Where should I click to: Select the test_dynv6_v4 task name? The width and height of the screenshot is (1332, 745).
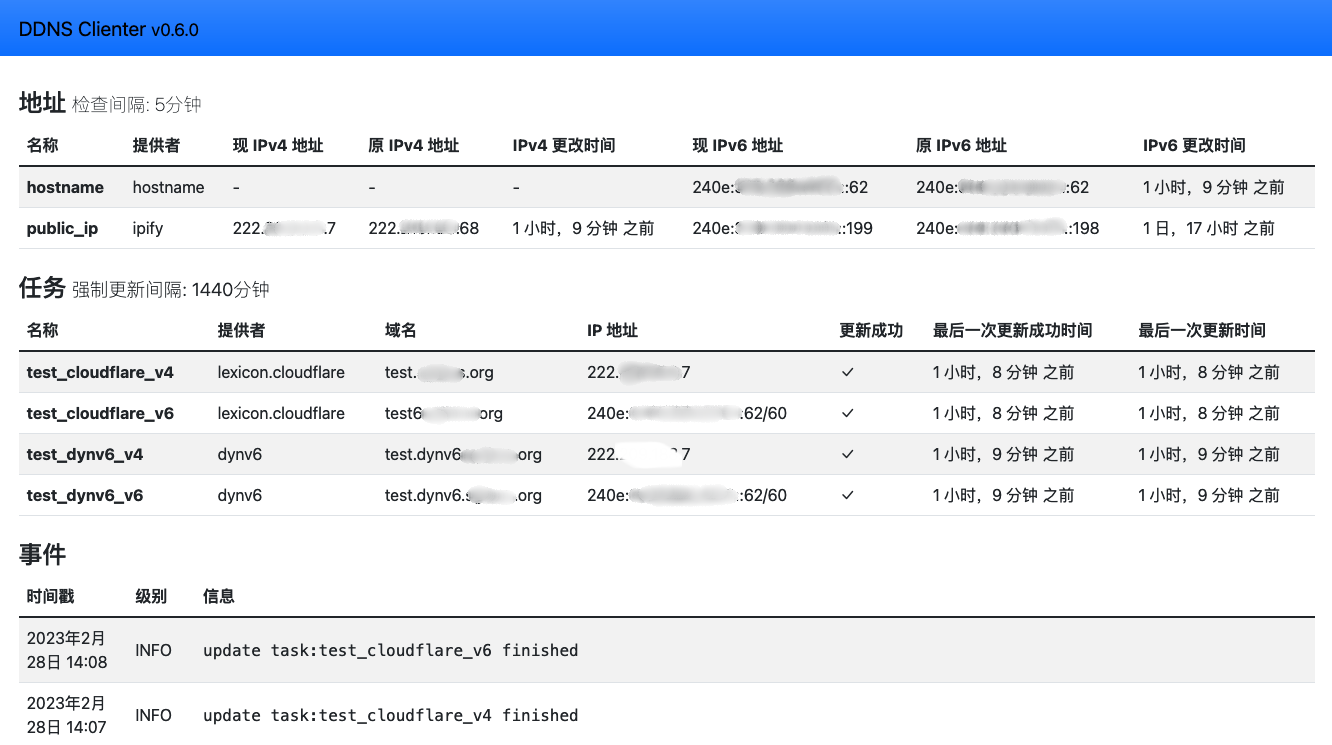[x=85, y=454]
